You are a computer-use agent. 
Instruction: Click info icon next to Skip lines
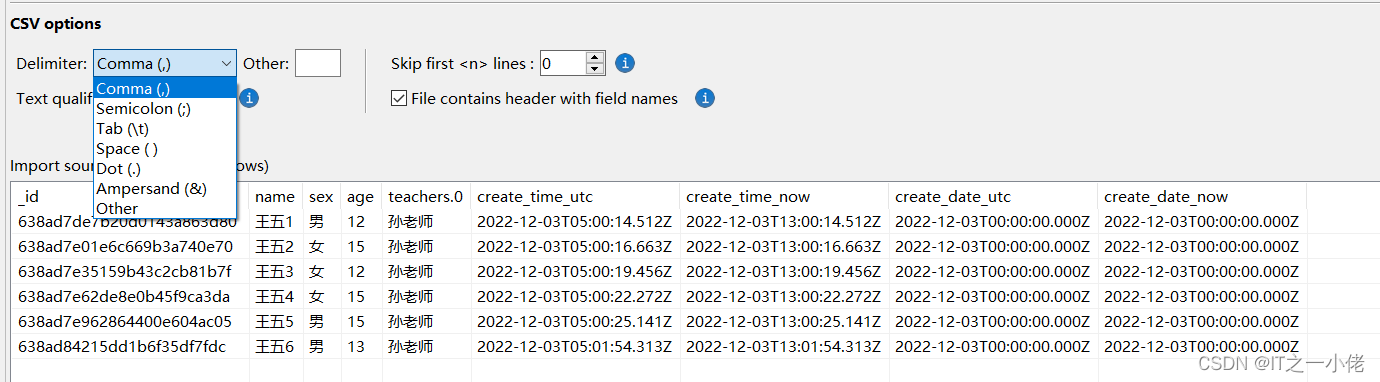pos(625,63)
